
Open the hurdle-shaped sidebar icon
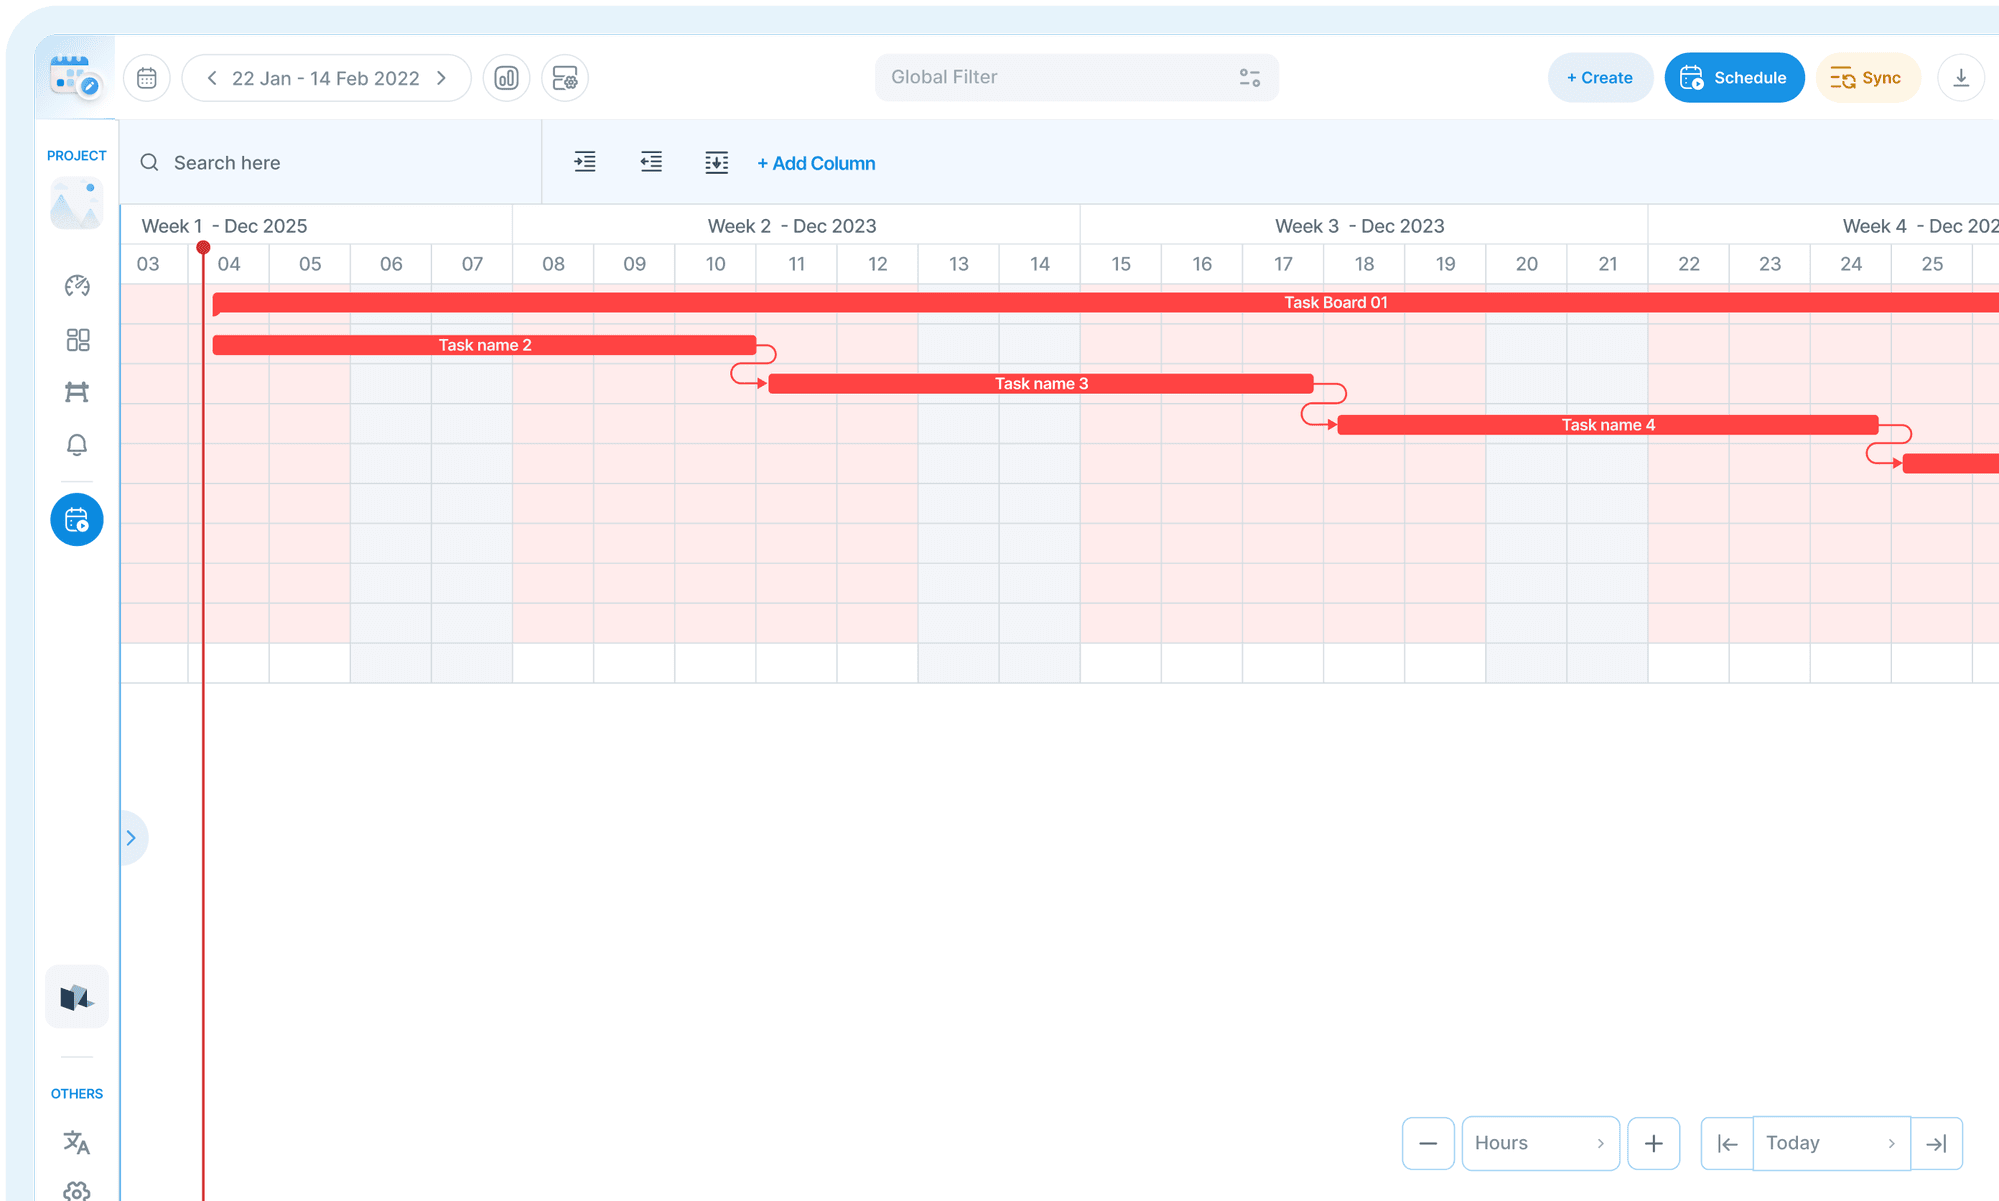[x=77, y=392]
